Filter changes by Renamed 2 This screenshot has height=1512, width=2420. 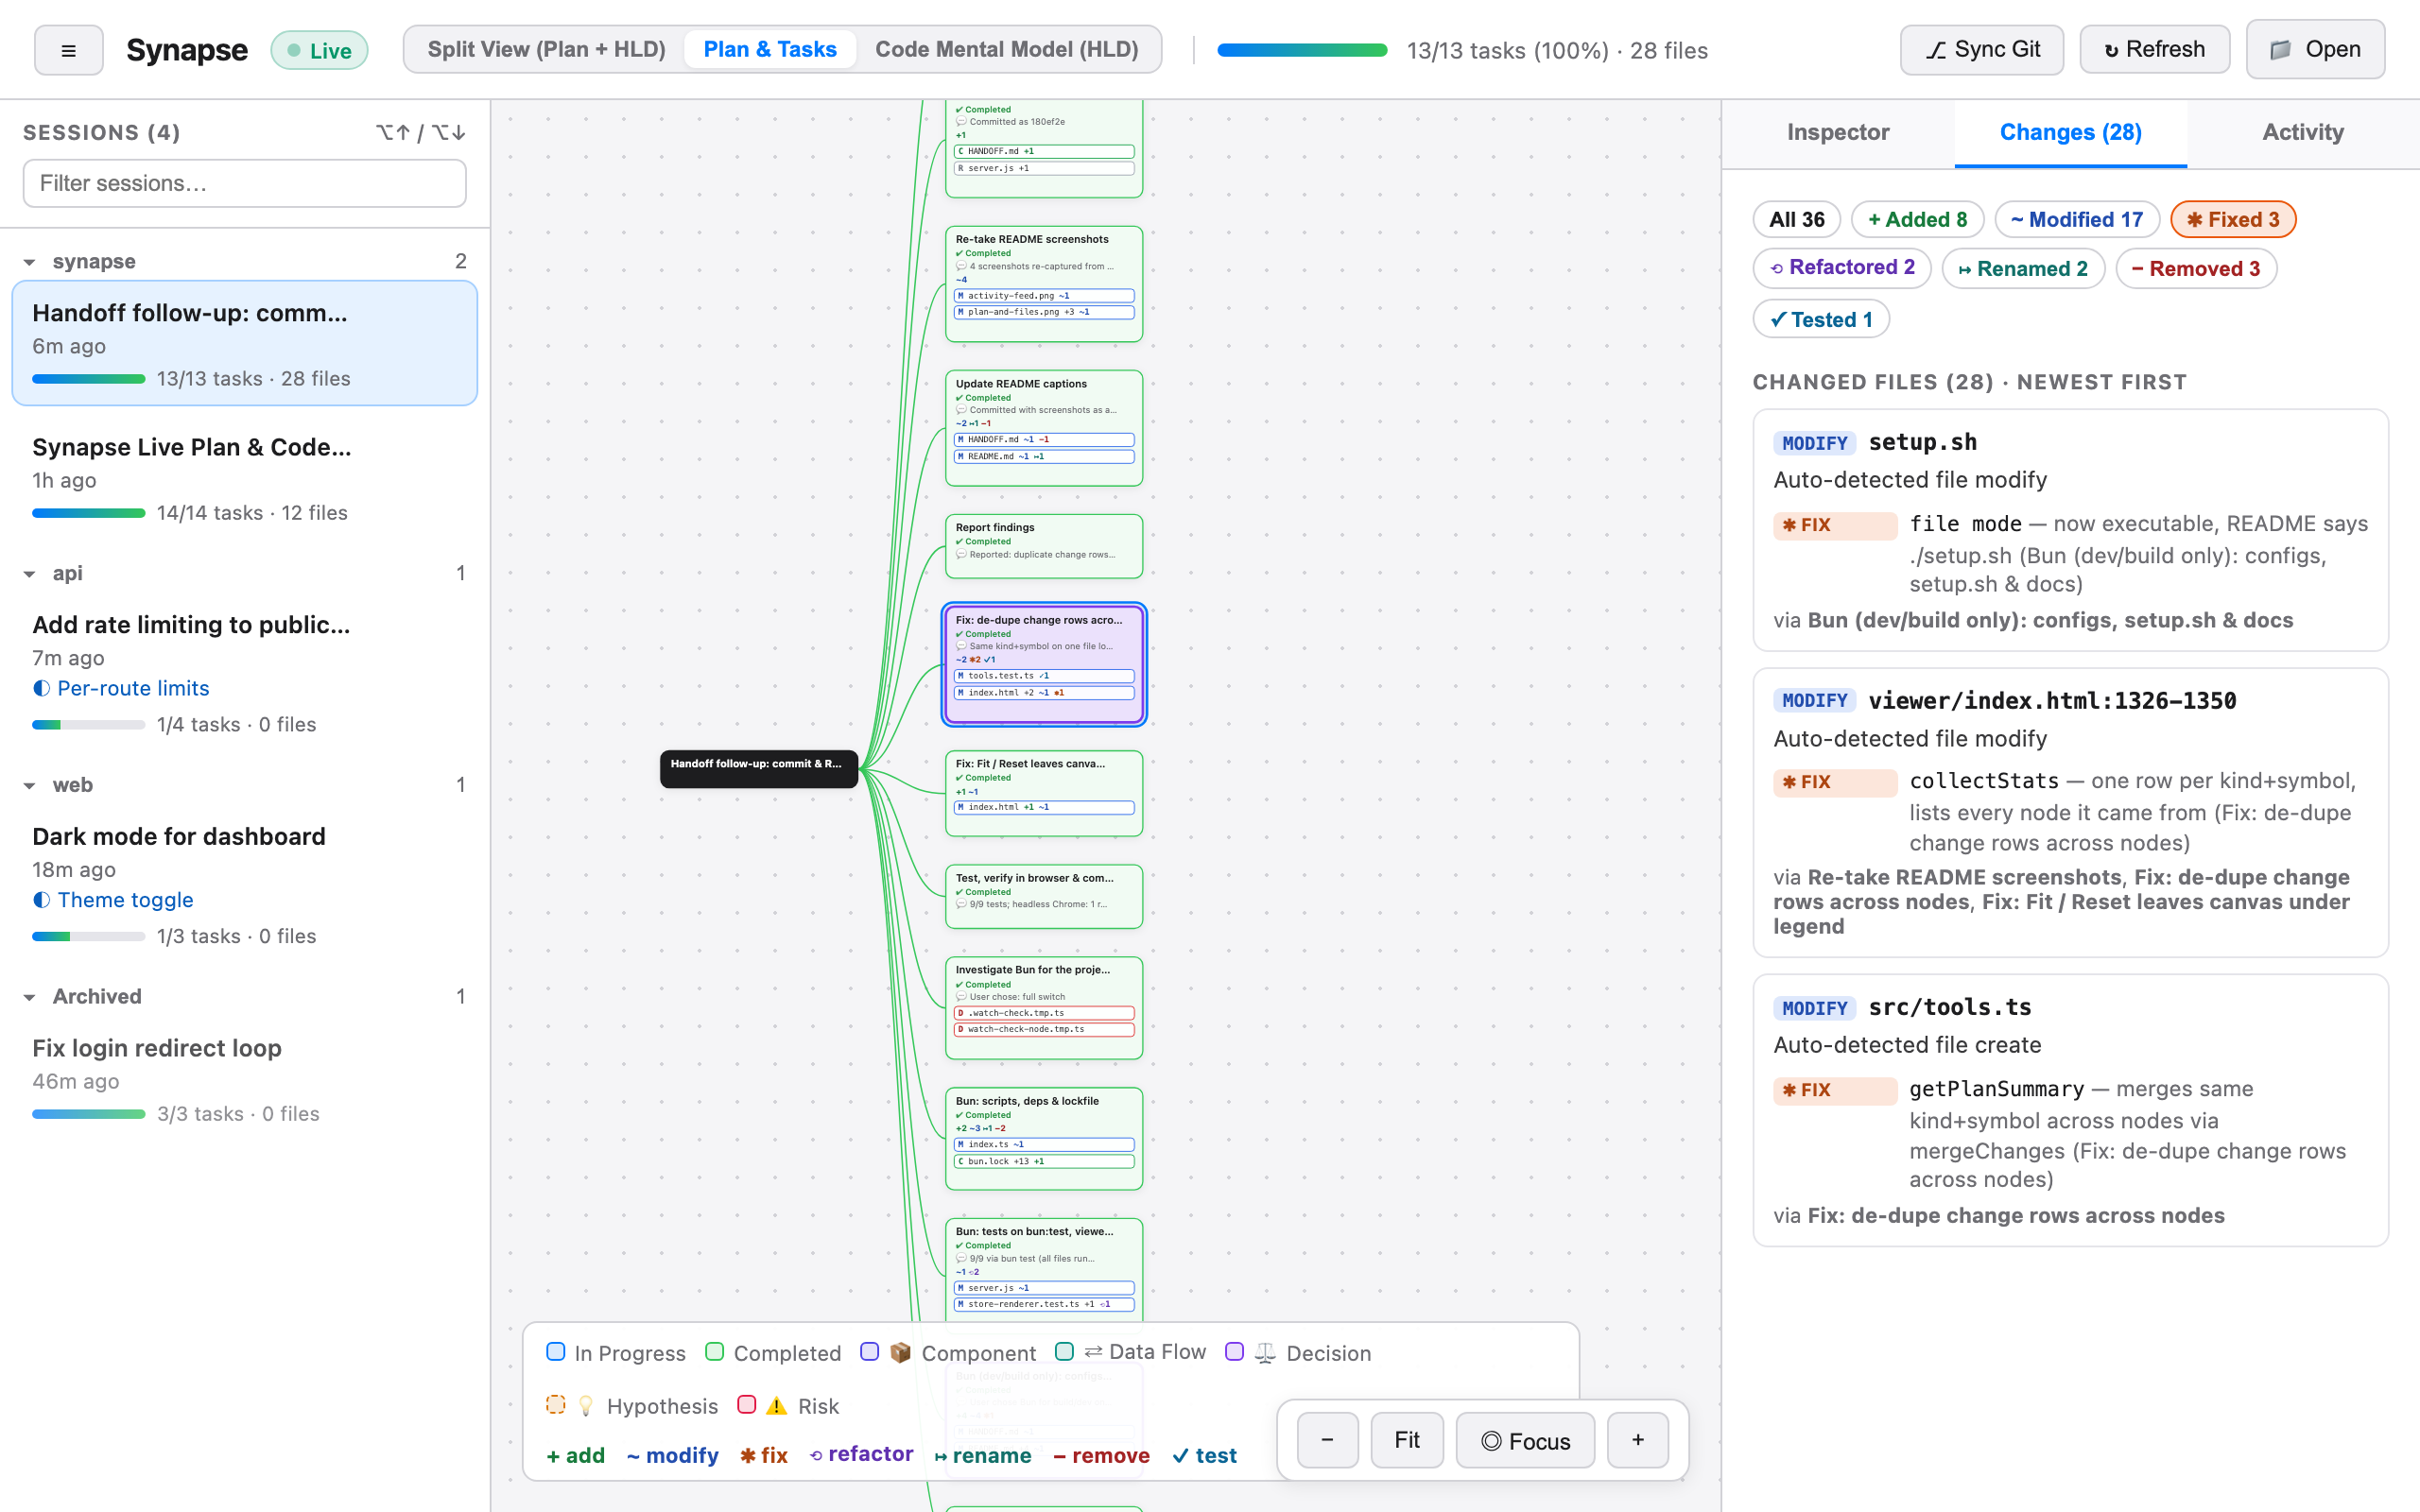(x=2023, y=268)
